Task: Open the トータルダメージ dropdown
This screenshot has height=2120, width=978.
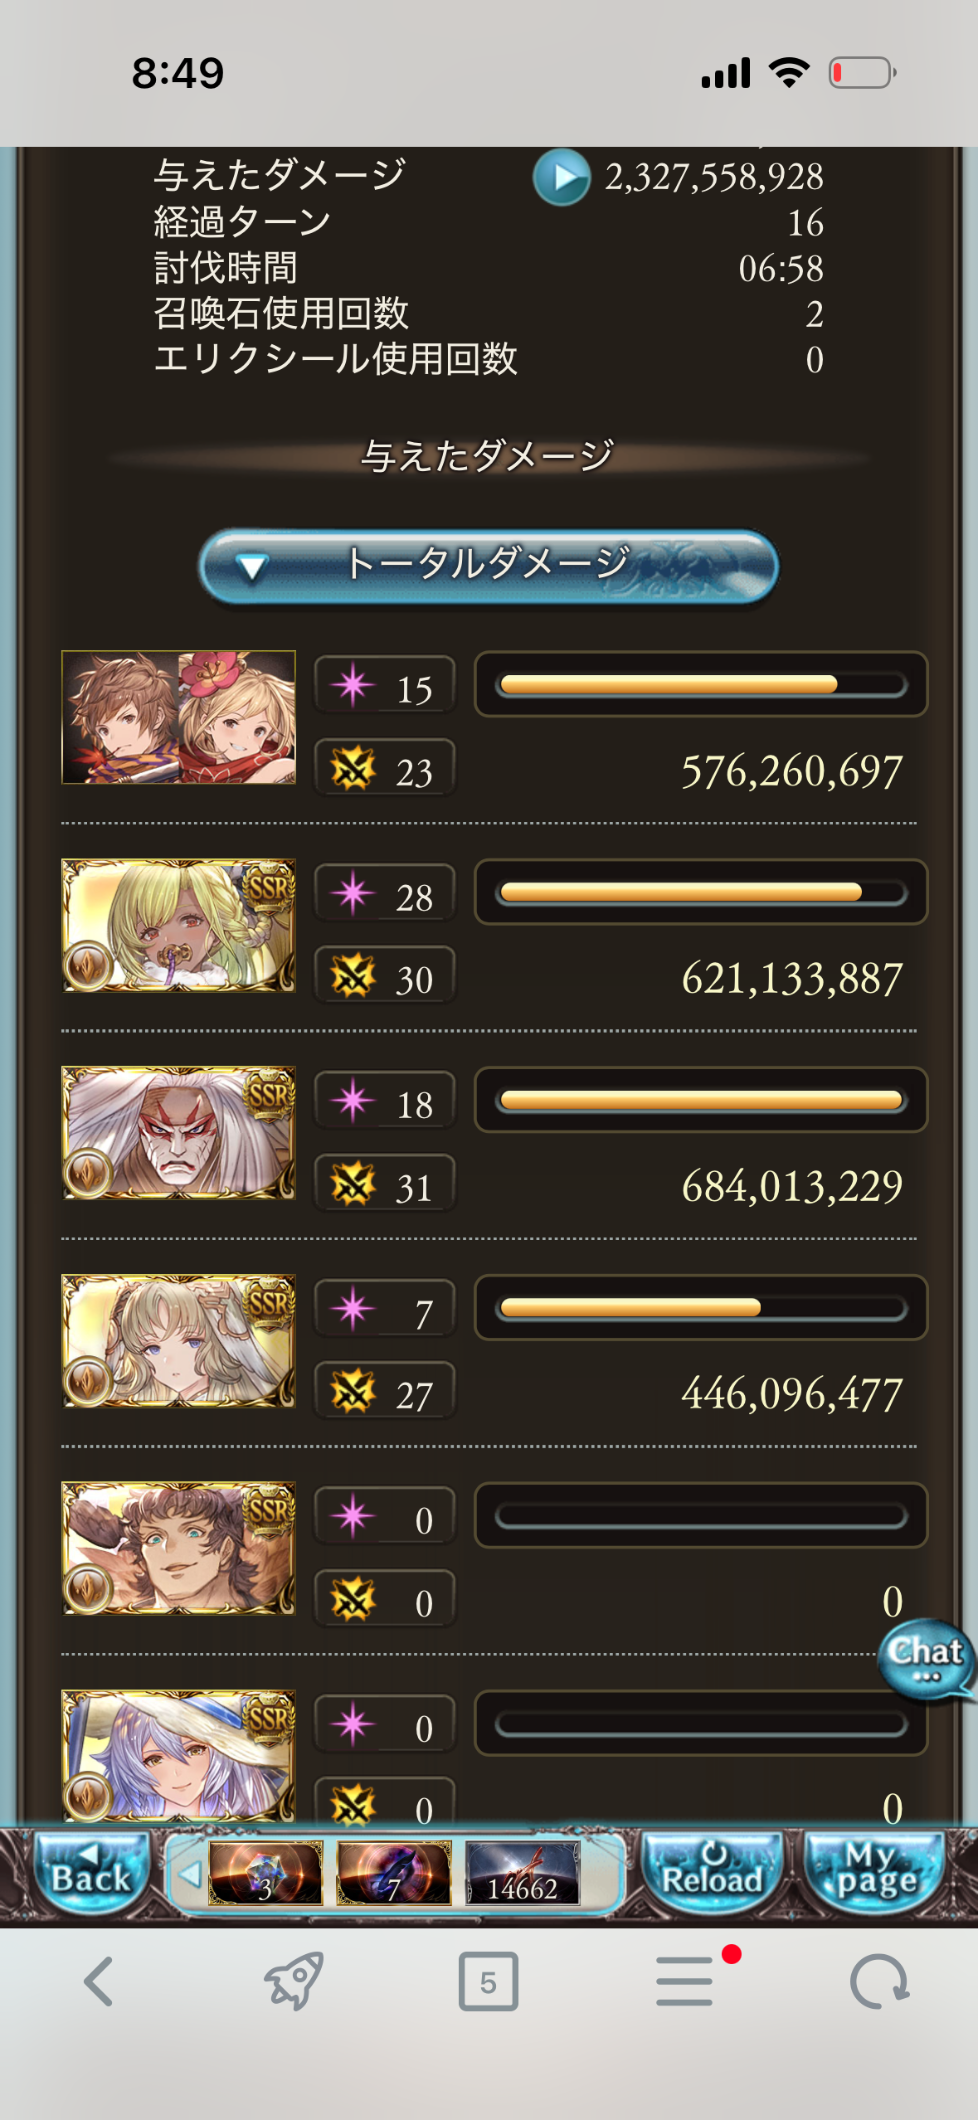Action: (488, 567)
